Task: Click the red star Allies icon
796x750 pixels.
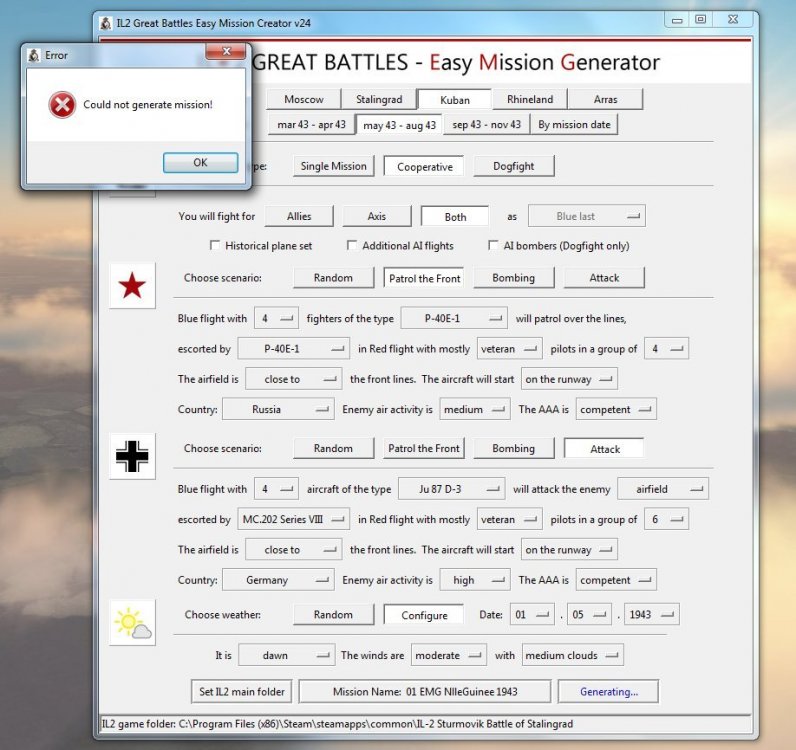Action: click(x=132, y=287)
